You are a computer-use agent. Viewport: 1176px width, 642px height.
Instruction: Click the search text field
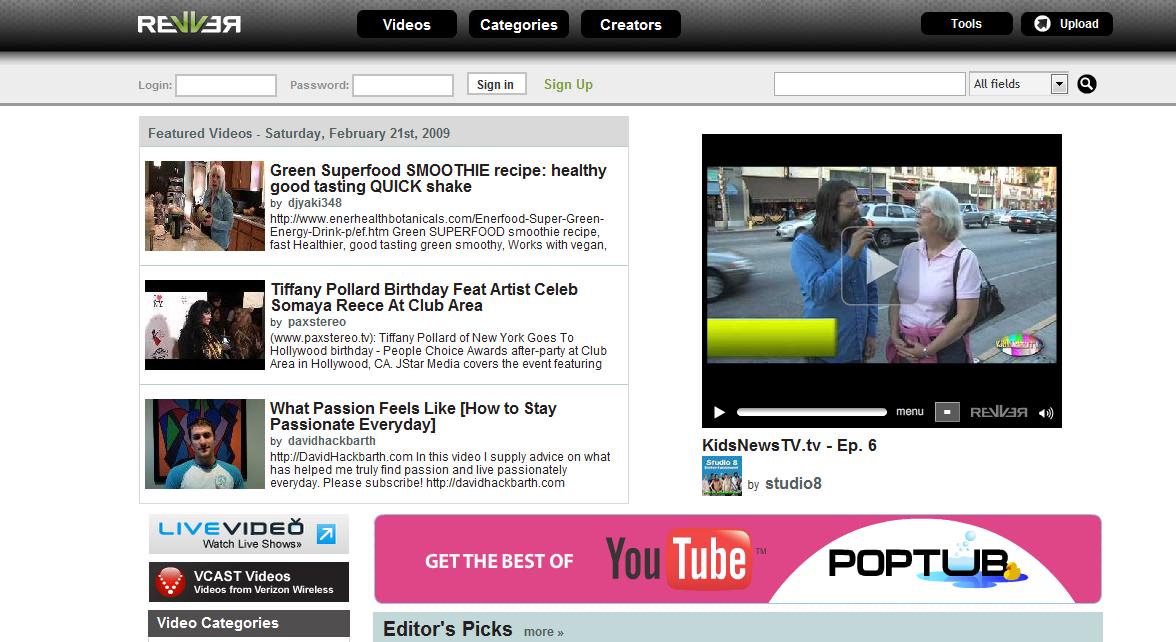(x=869, y=84)
